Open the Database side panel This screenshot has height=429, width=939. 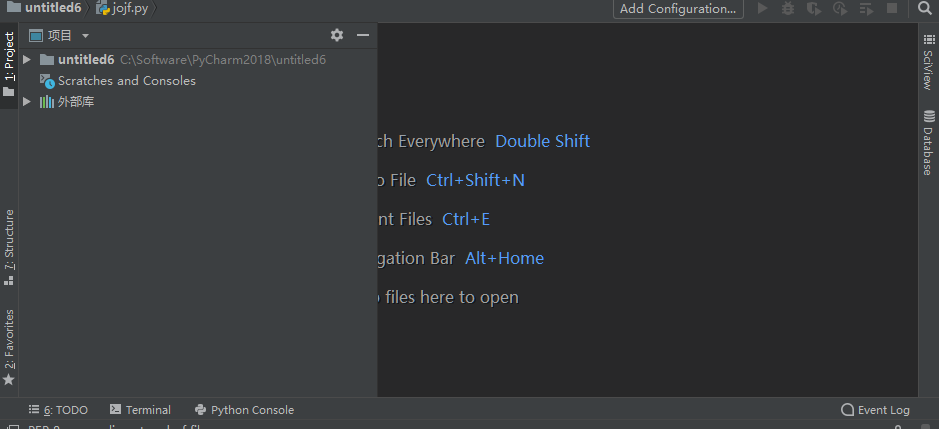(x=928, y=143)
